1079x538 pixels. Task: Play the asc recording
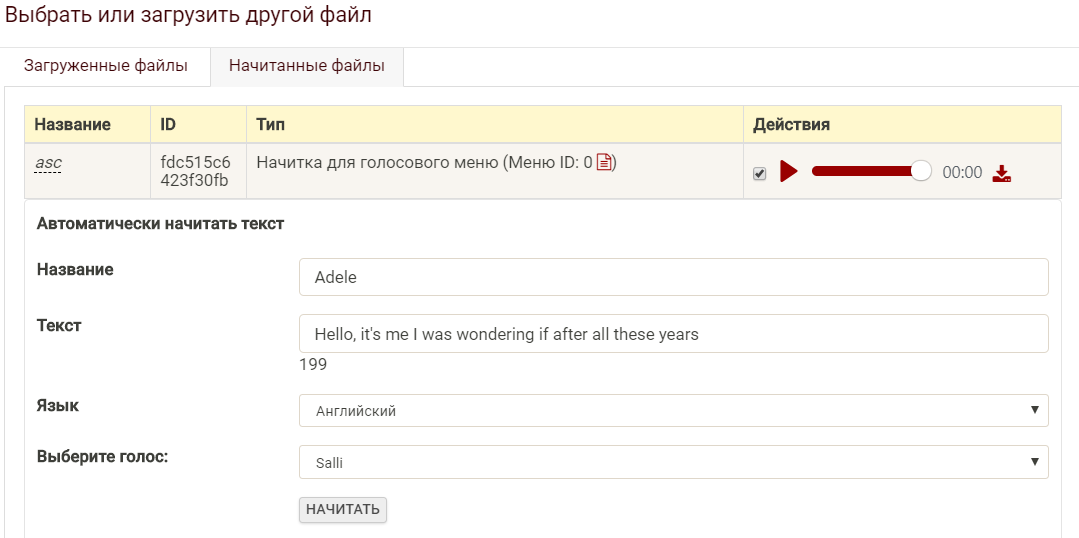click(x=789, y=172)
